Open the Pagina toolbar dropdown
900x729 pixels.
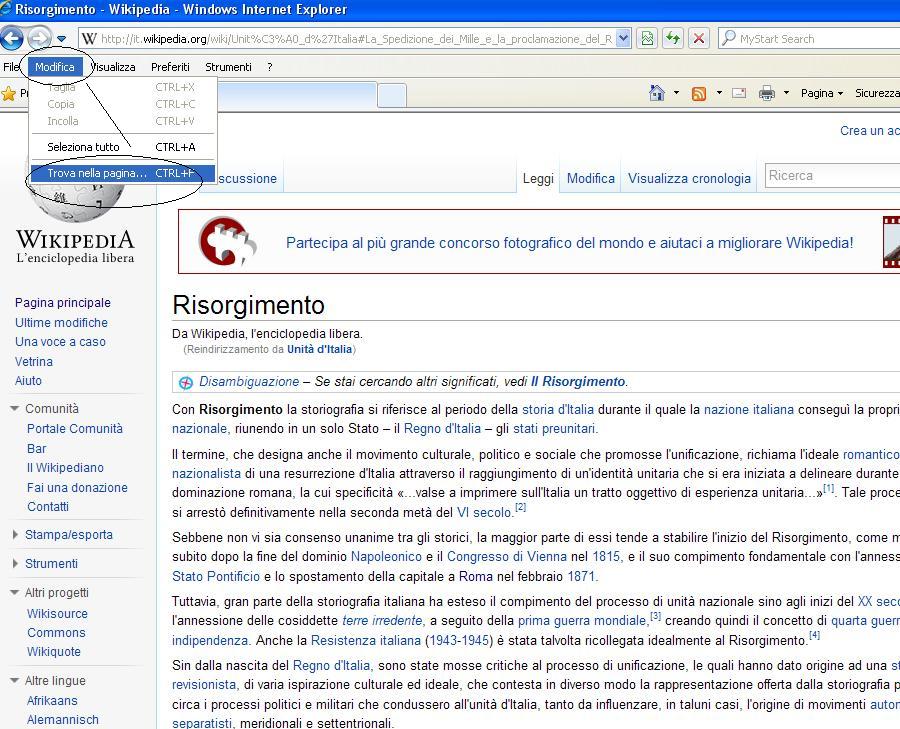click(822, 93)
